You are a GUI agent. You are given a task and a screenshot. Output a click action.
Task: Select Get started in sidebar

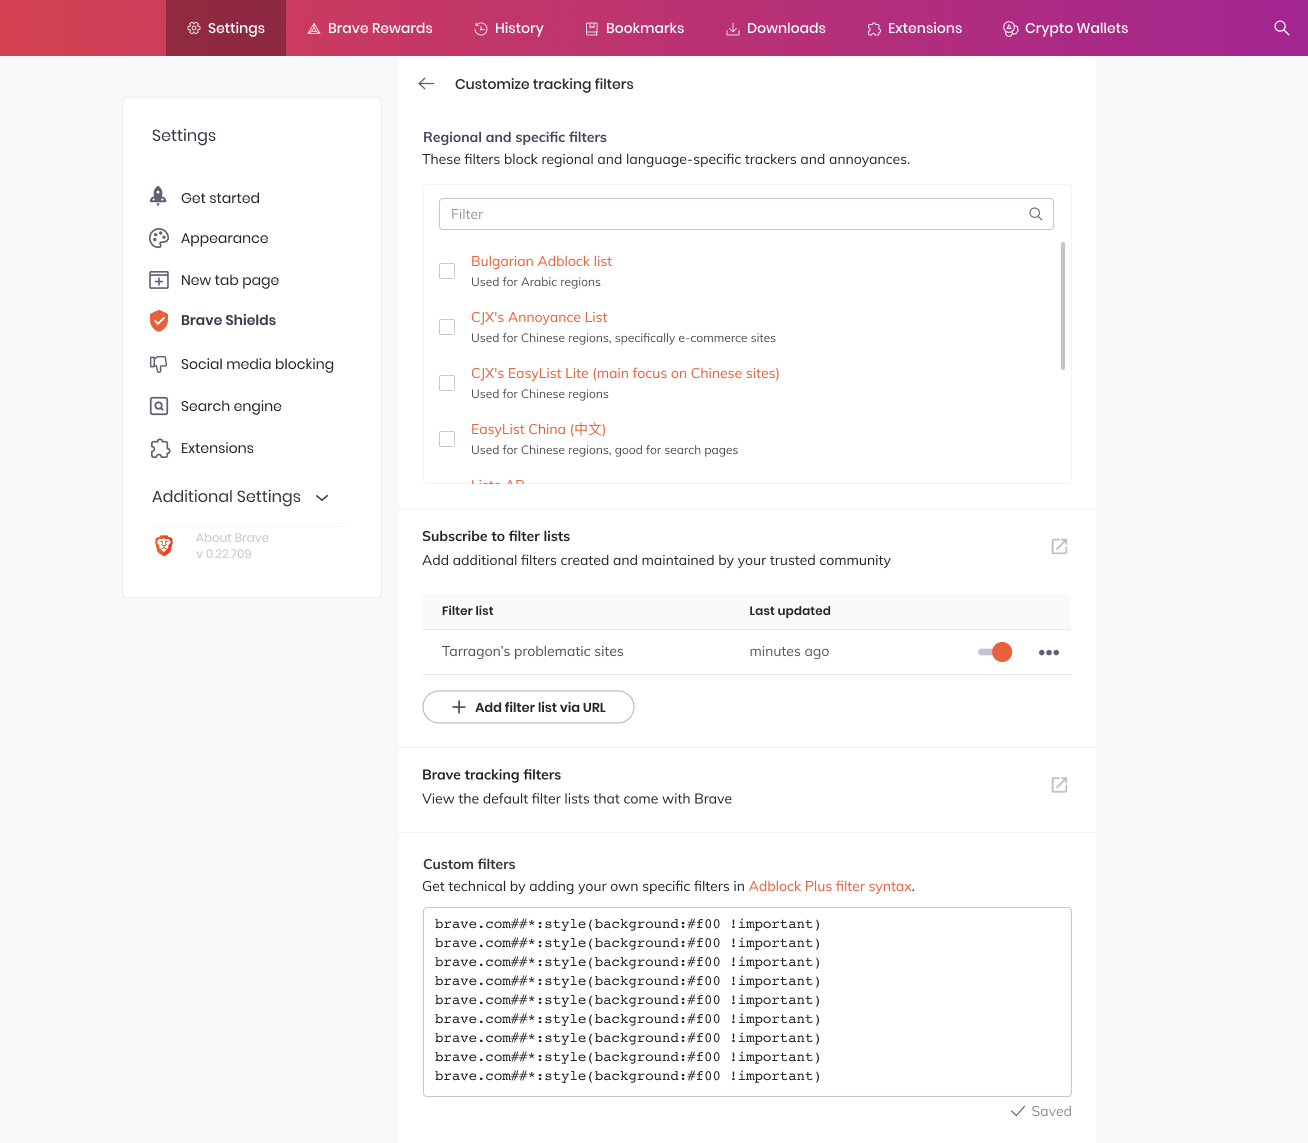point(220,198)
